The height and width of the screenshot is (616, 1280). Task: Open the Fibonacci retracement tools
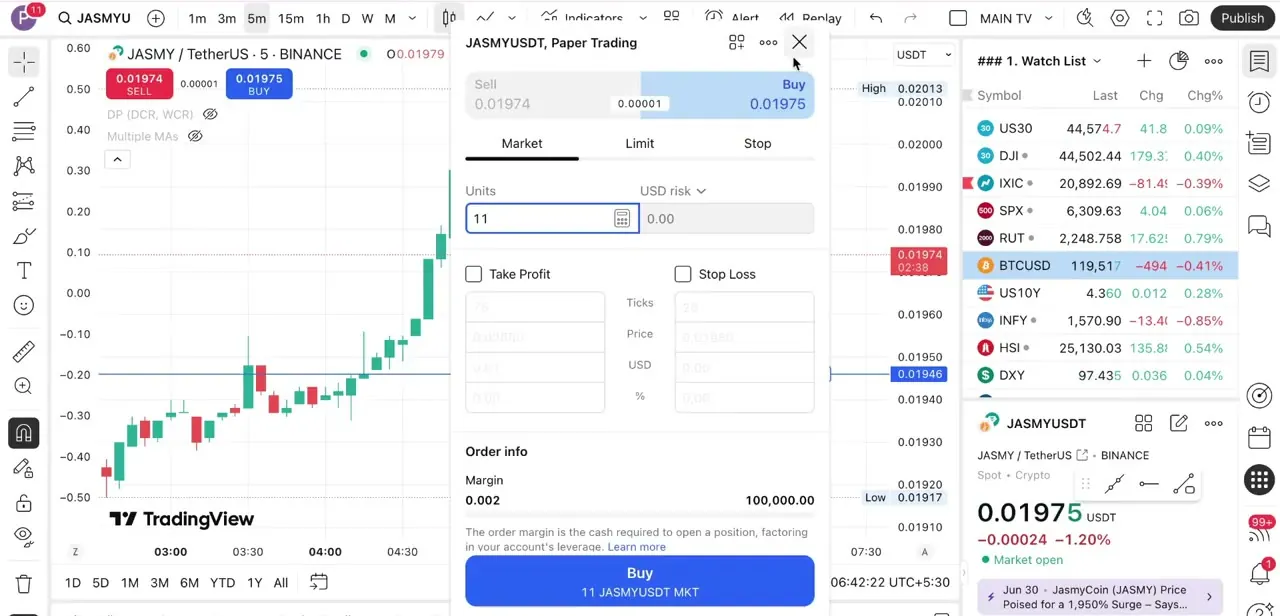pos(24,131)
